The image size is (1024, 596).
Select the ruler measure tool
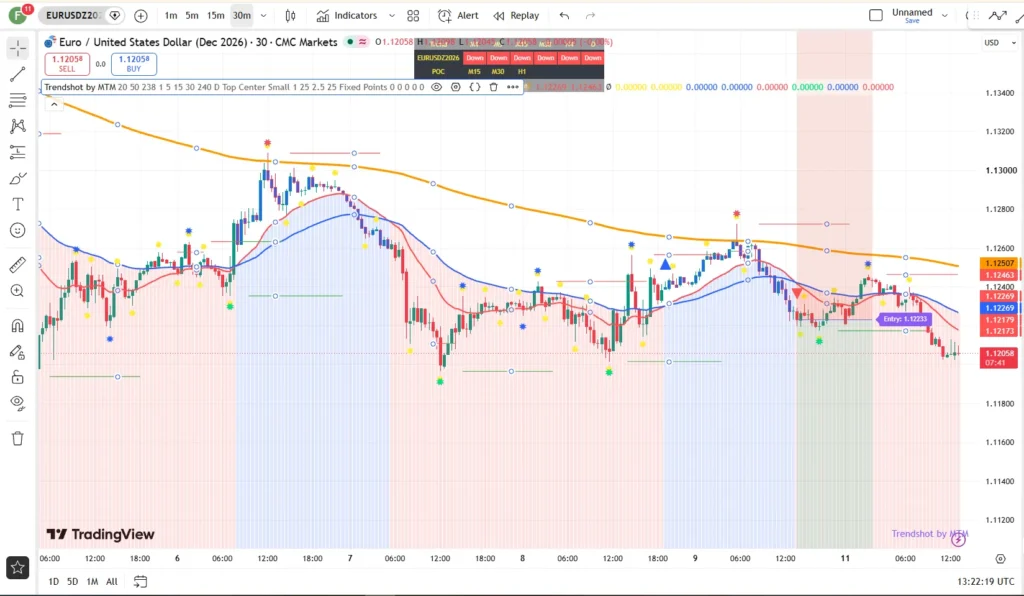18,264
